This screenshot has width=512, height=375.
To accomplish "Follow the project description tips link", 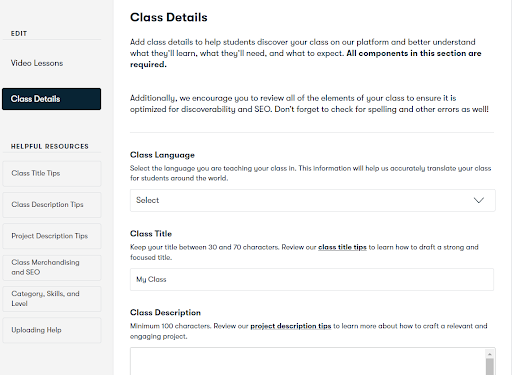I will 291,326.
